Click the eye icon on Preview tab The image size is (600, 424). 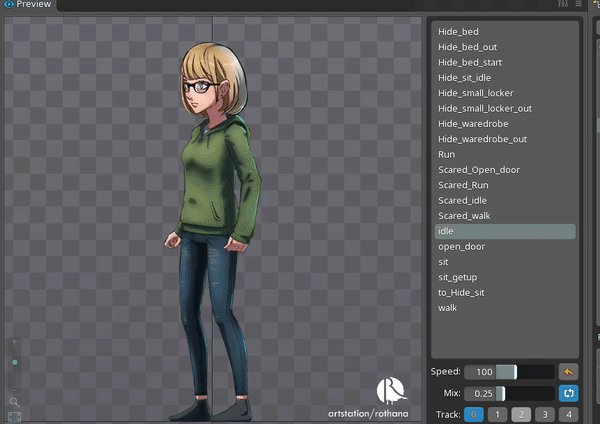pos(8,5)
